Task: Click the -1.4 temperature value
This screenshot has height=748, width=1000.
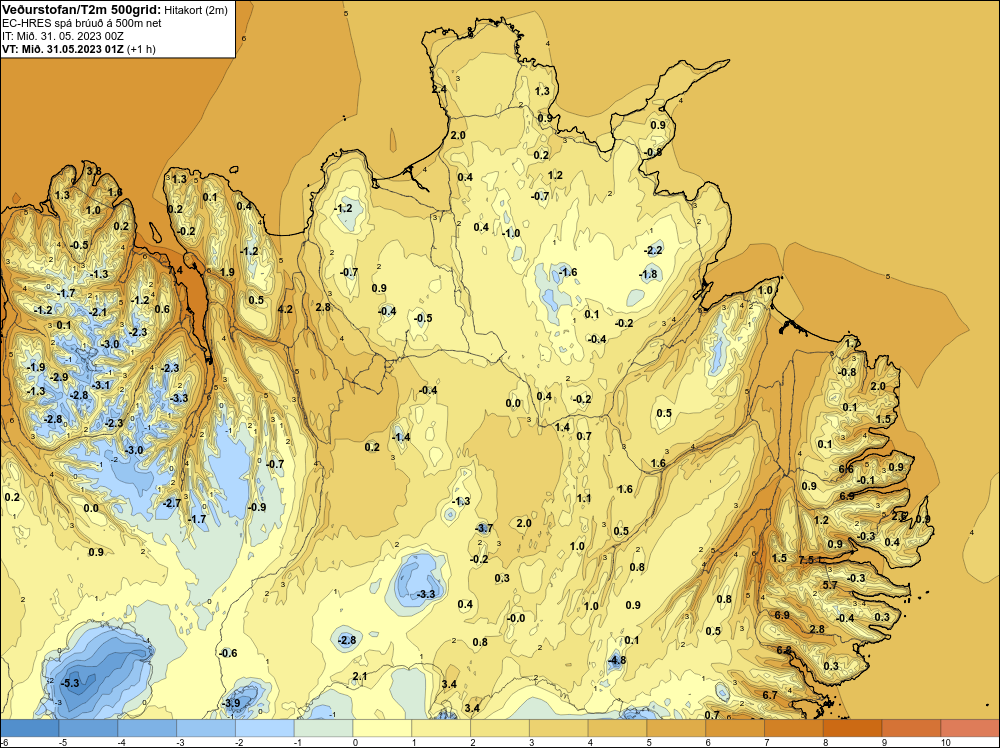Action: click(401, 437)
